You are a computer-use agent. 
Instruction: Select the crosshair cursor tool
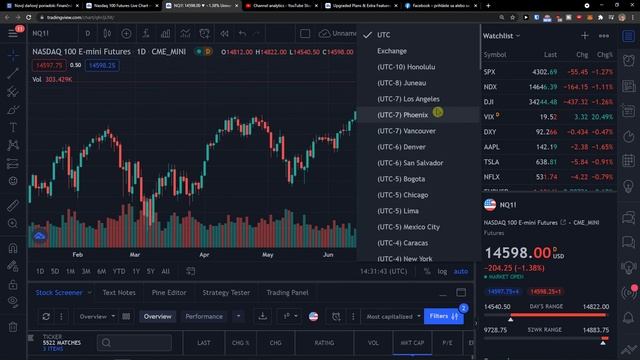[13, 55]
